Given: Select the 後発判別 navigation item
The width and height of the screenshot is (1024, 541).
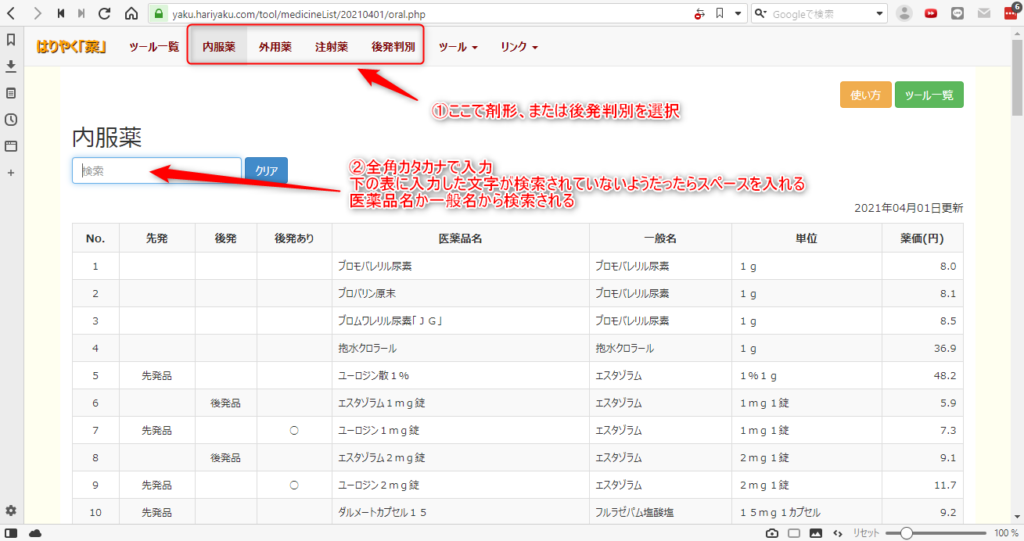Looking at the screenshot, I should [393, 47].
